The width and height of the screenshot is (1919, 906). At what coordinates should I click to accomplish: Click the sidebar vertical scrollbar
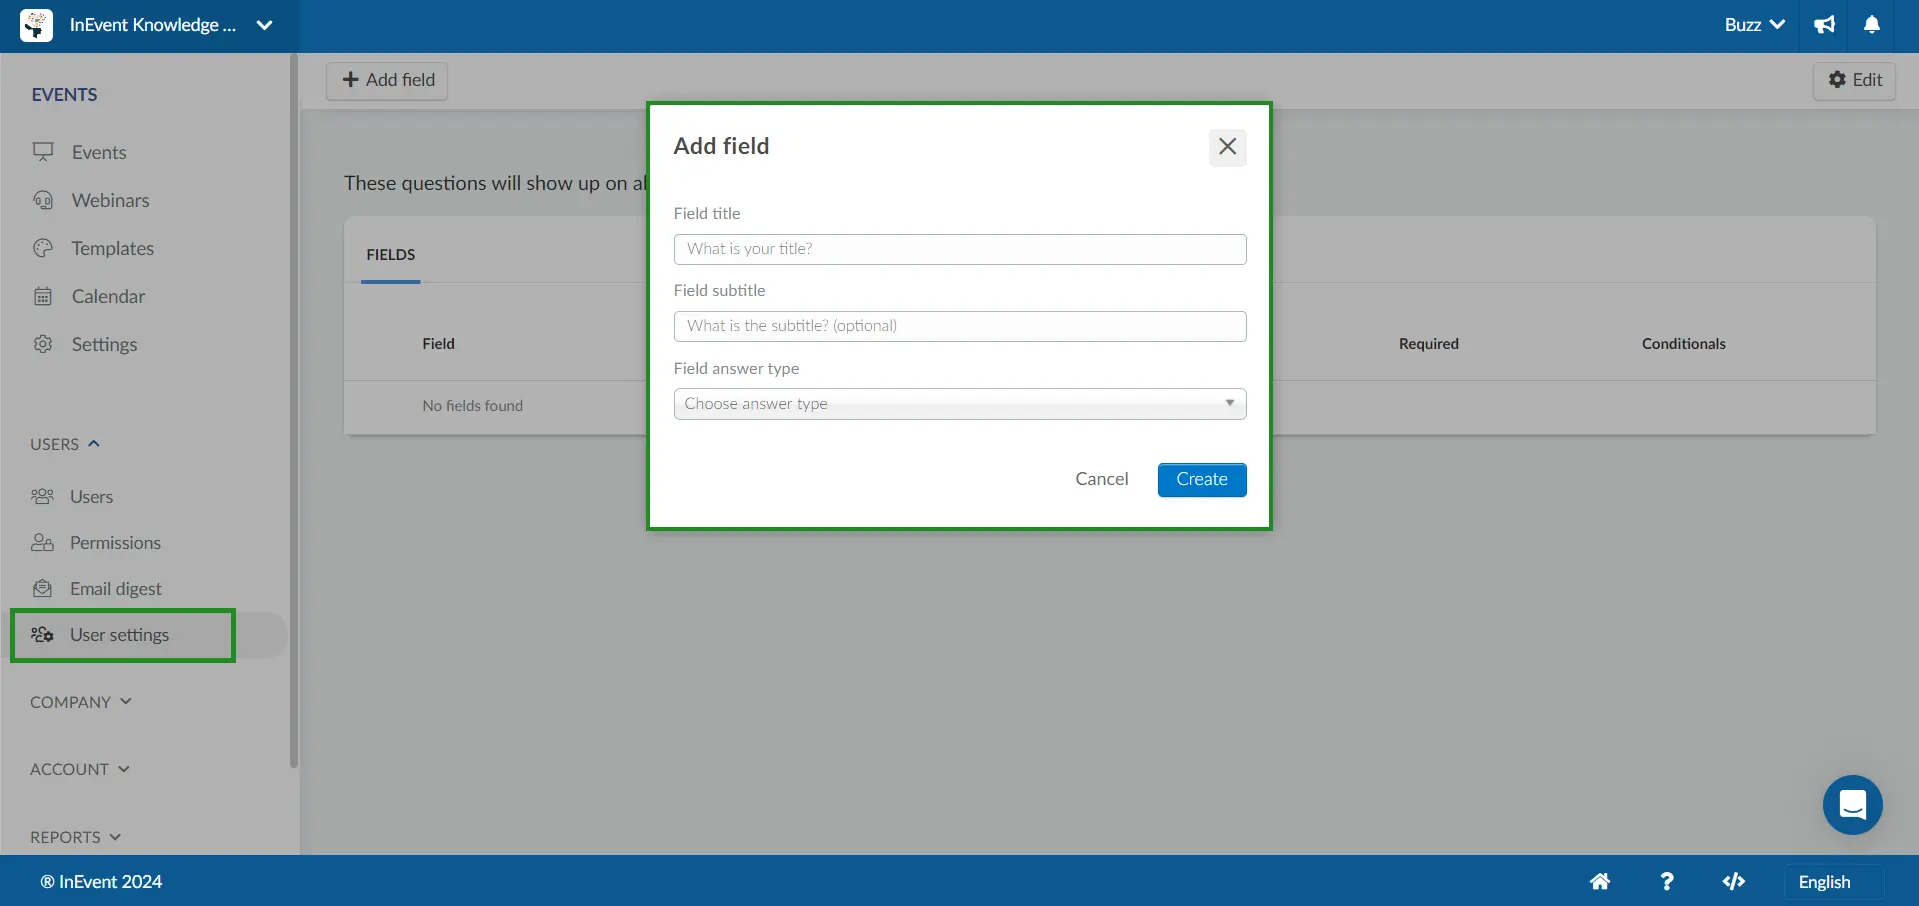click(294, 411)
